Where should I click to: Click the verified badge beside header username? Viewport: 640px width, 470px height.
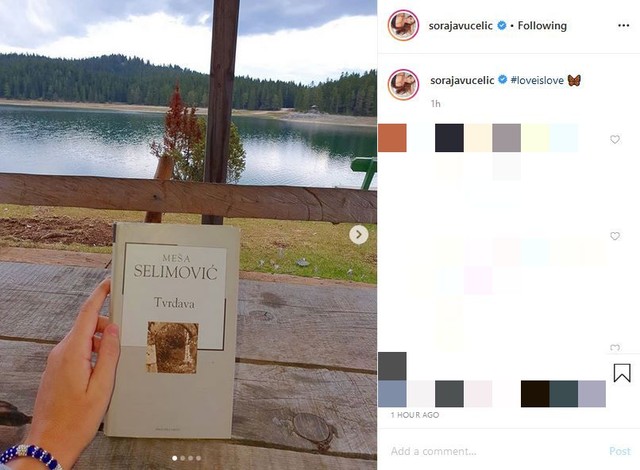(502, 25)
